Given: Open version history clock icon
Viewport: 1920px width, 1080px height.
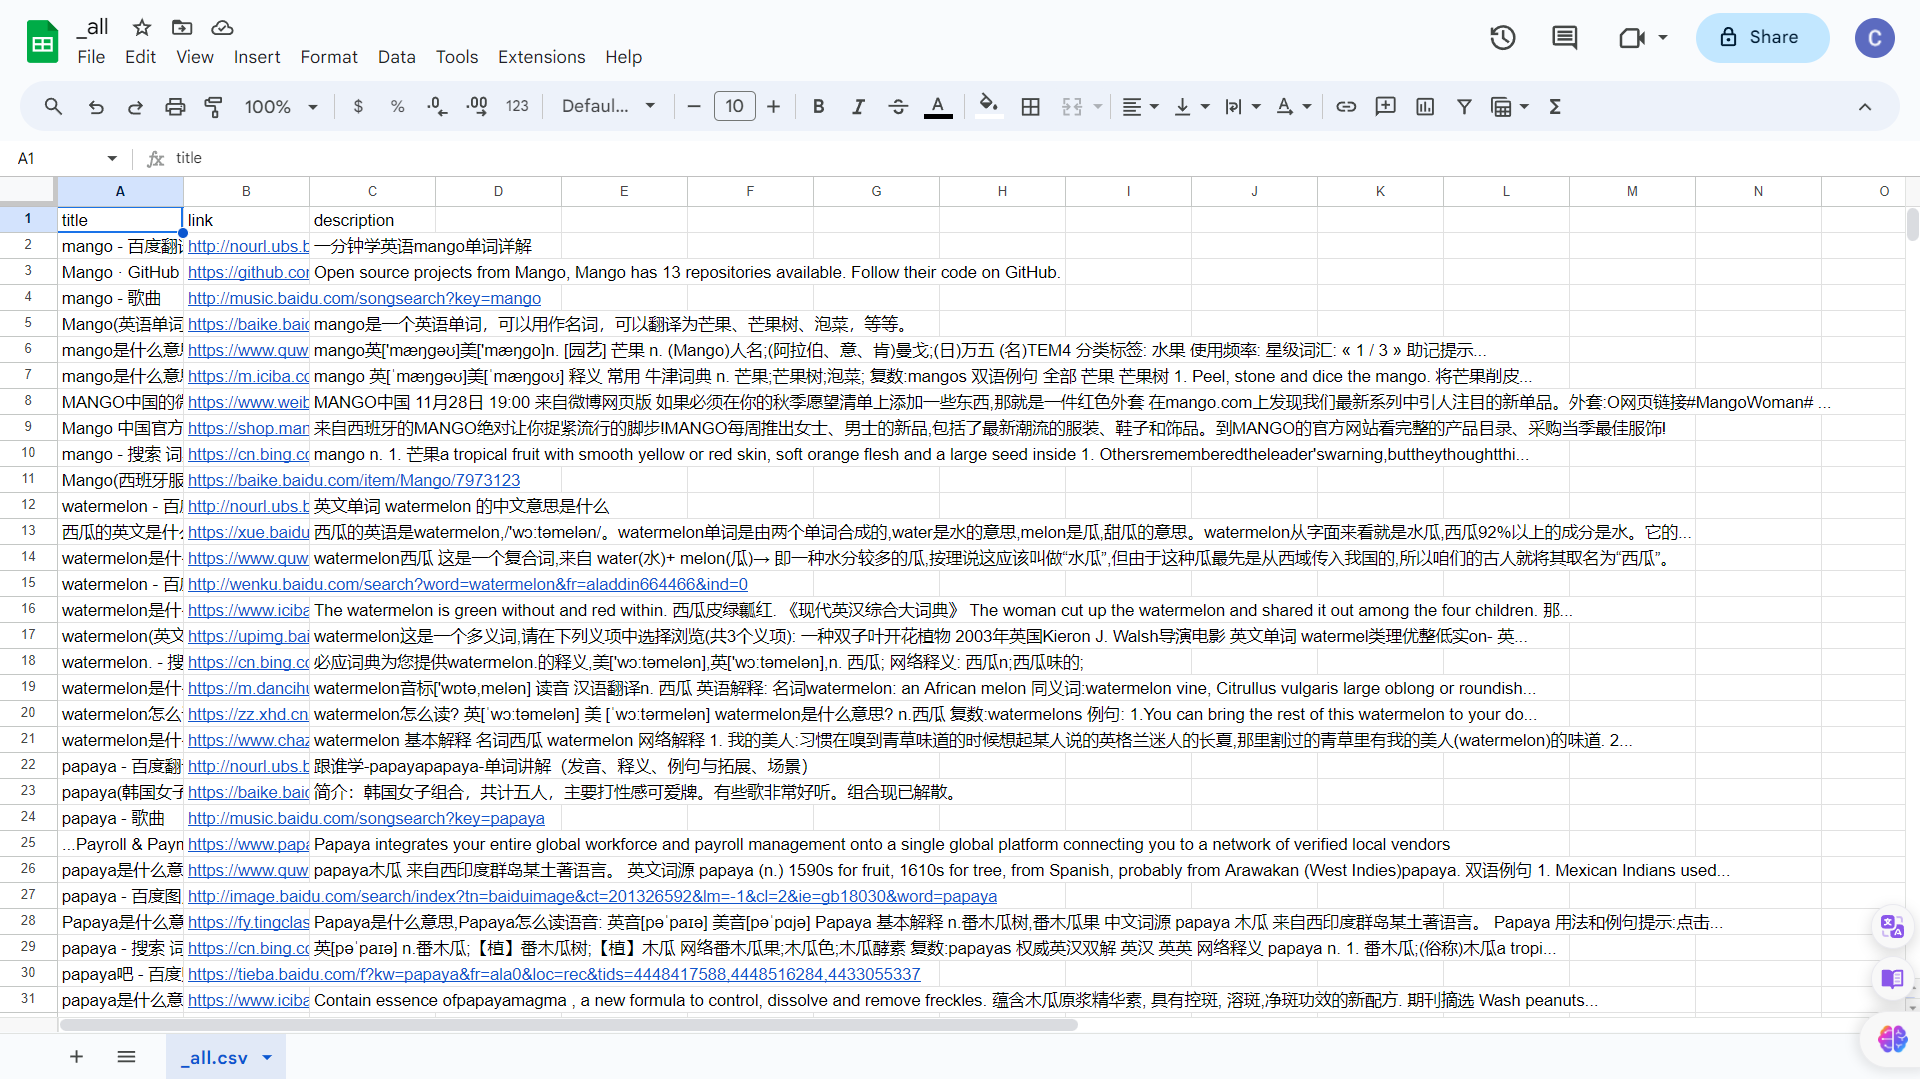Looking at the screenshot, I should point(1503,38).
